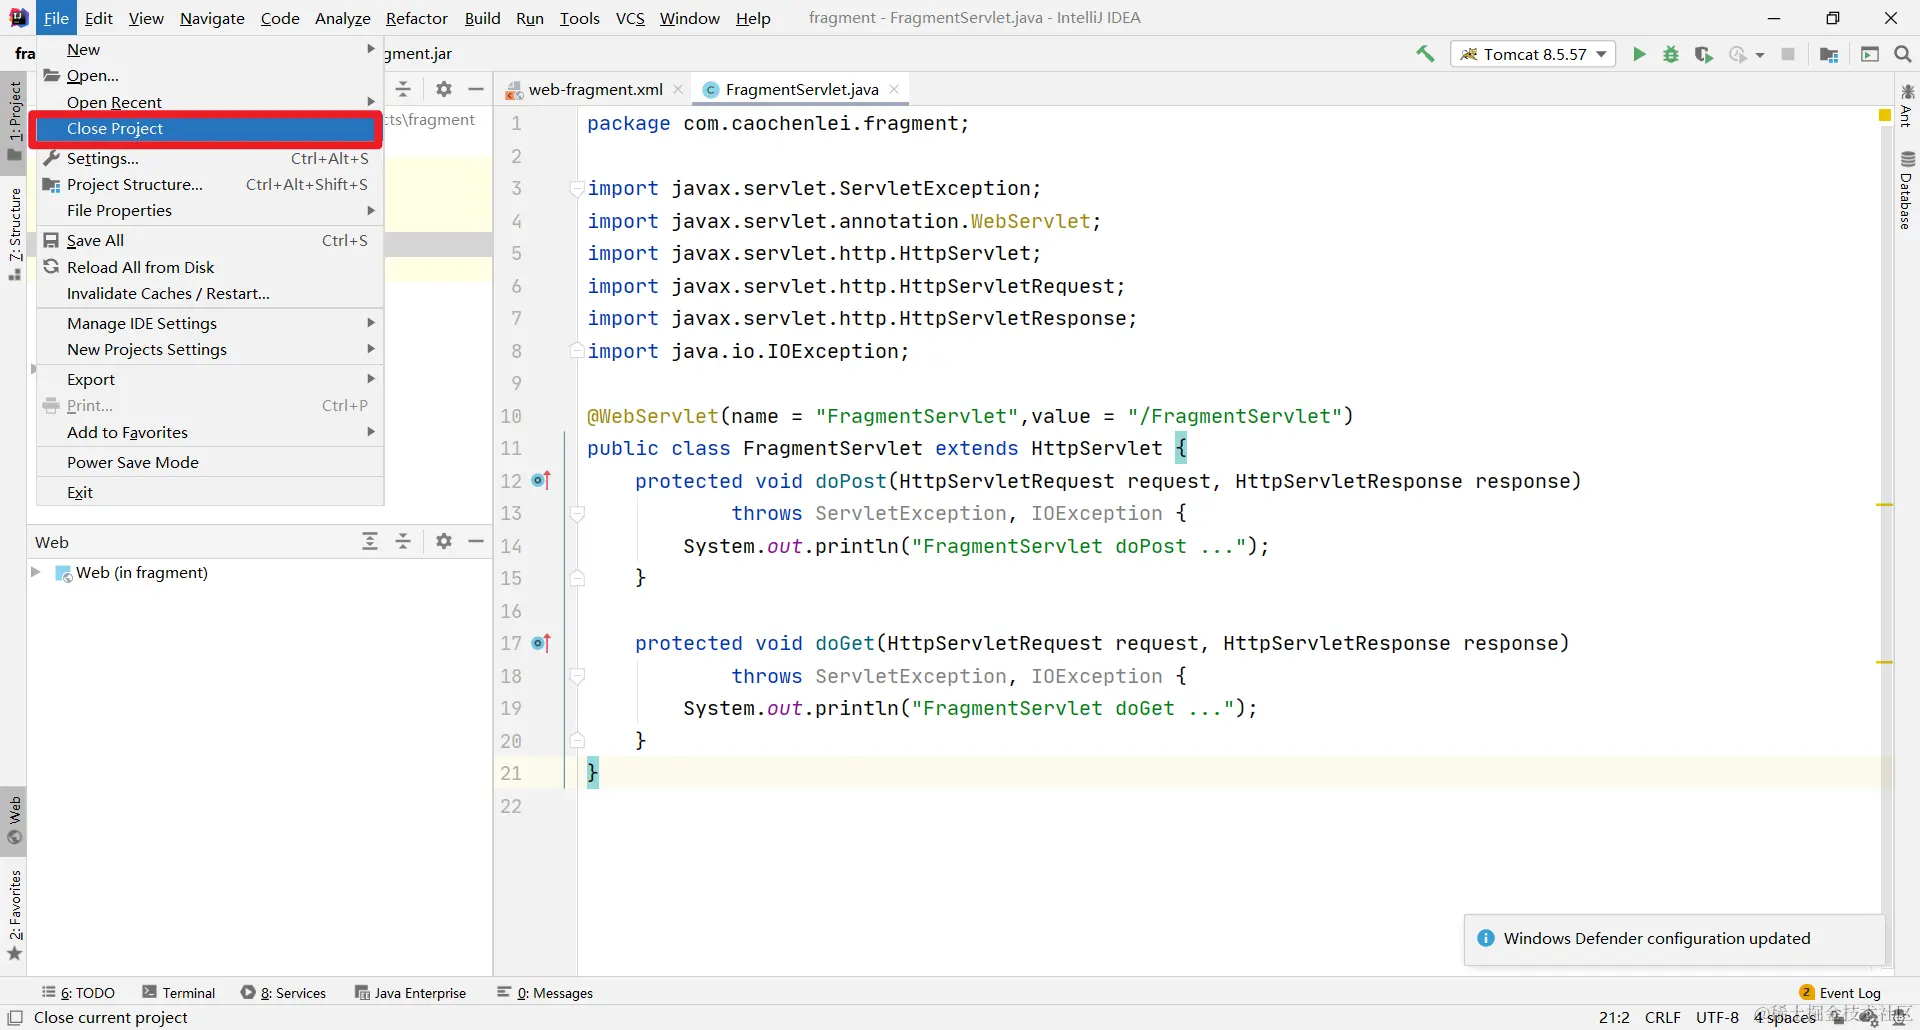The image size is (1920, 1030).
Task: Toggle the Structure tool window stripe button
Action: (14, 233)
